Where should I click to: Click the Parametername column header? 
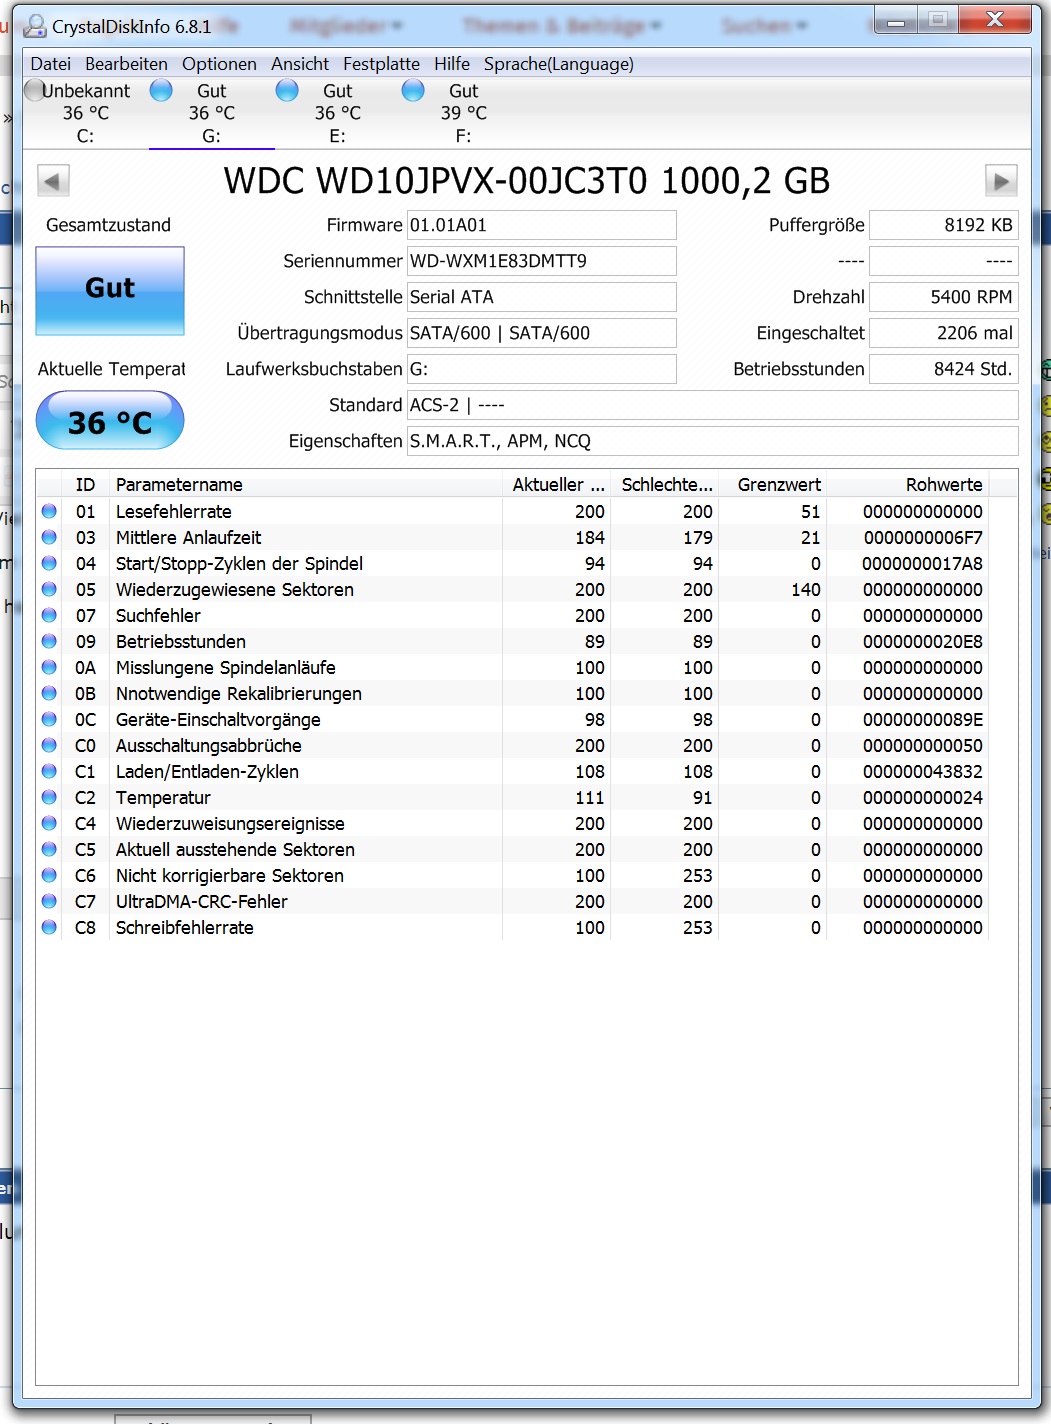point(305,484)
